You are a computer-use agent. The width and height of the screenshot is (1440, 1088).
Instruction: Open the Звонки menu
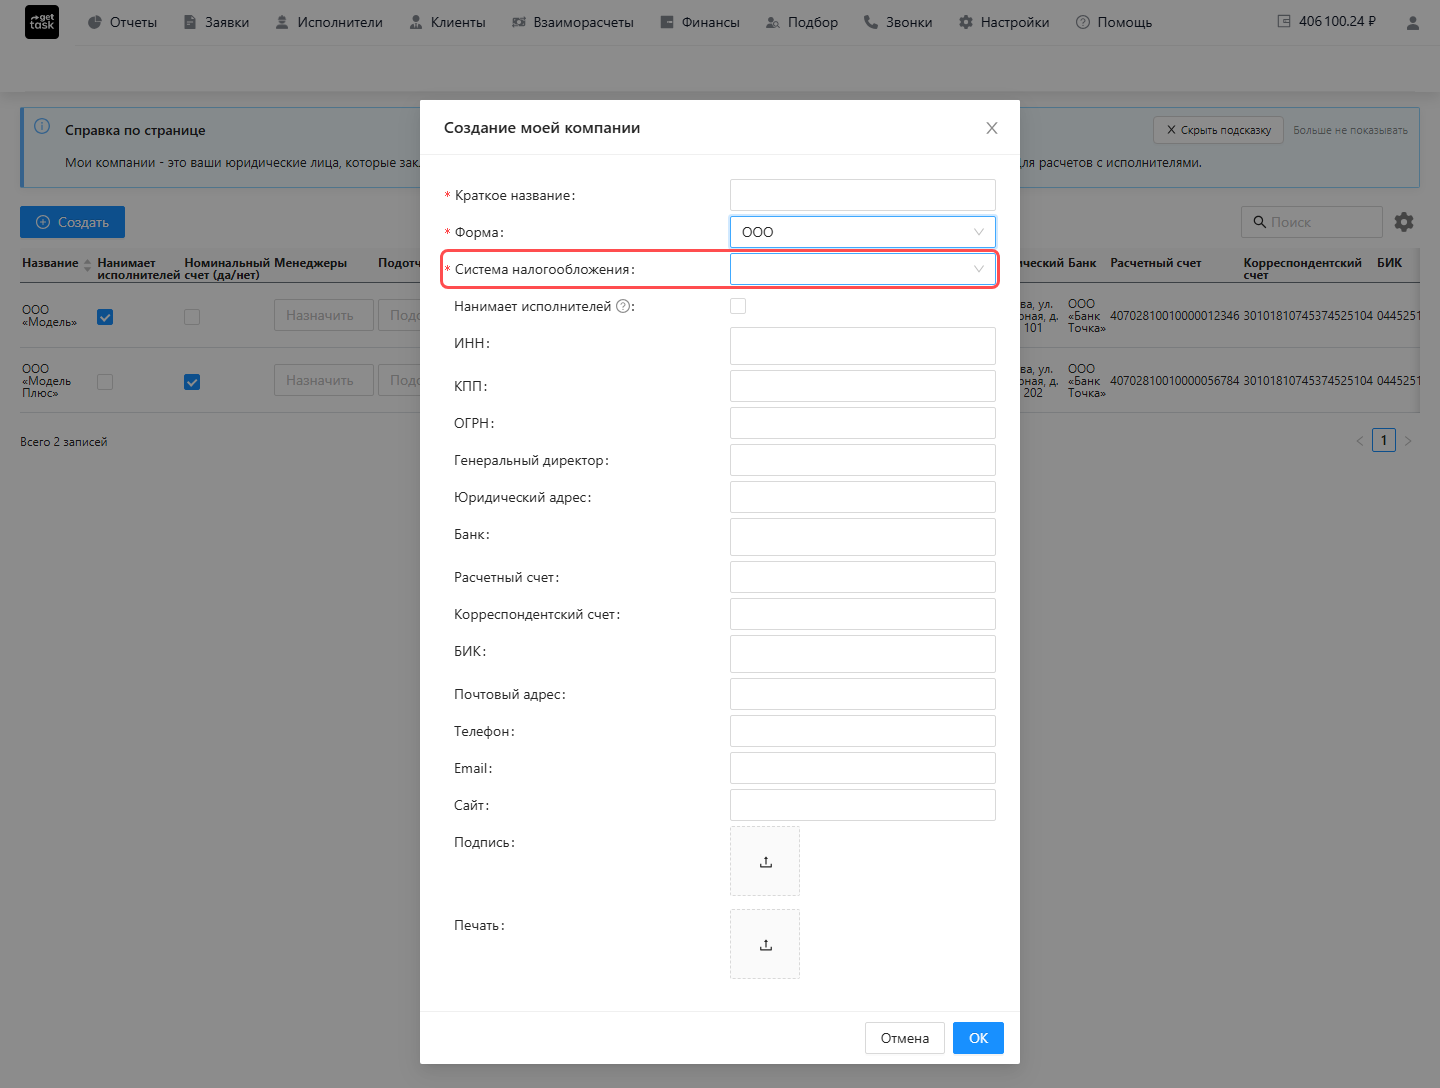898,22
